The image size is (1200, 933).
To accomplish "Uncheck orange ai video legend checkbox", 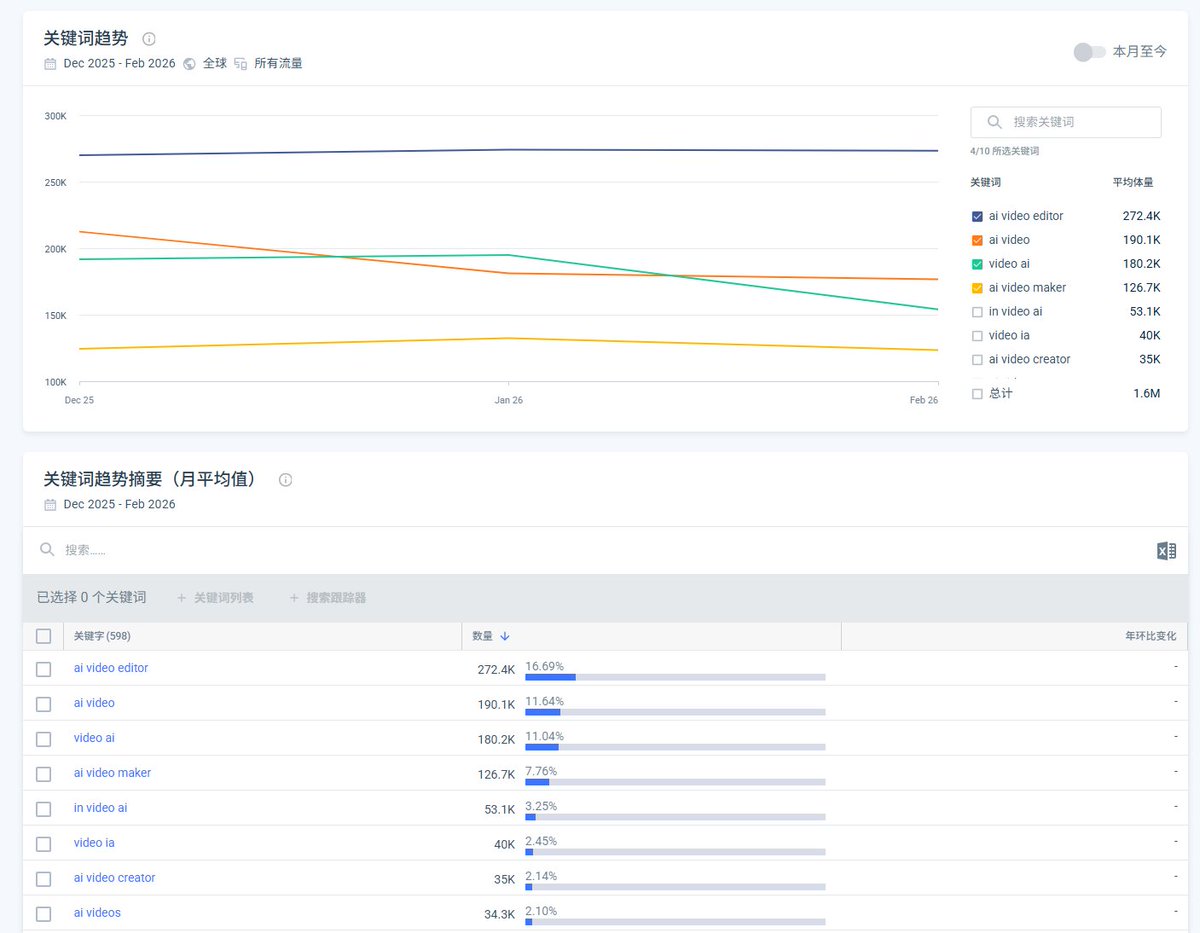I will click(x=977, y=240).
